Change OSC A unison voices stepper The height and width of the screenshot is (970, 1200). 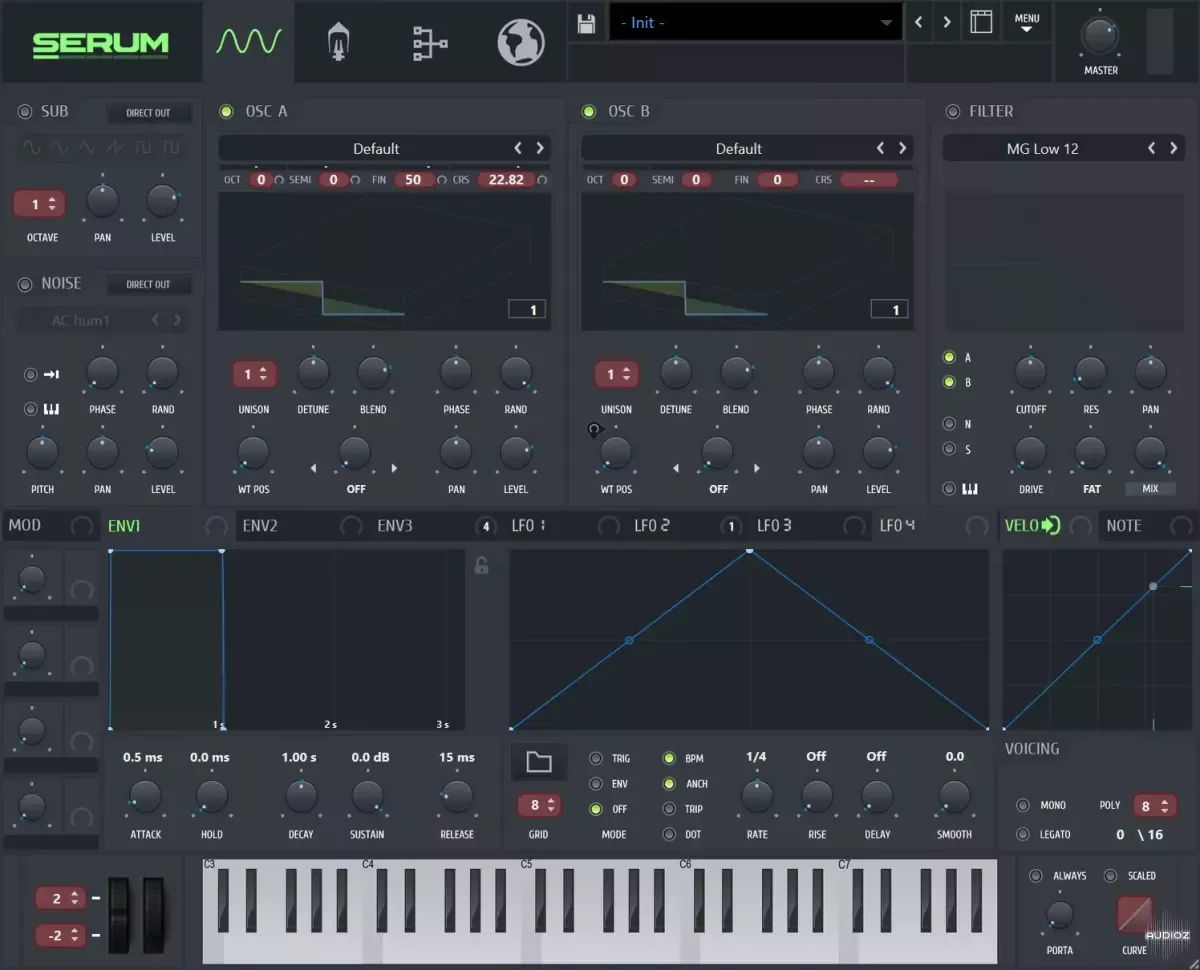254,374
